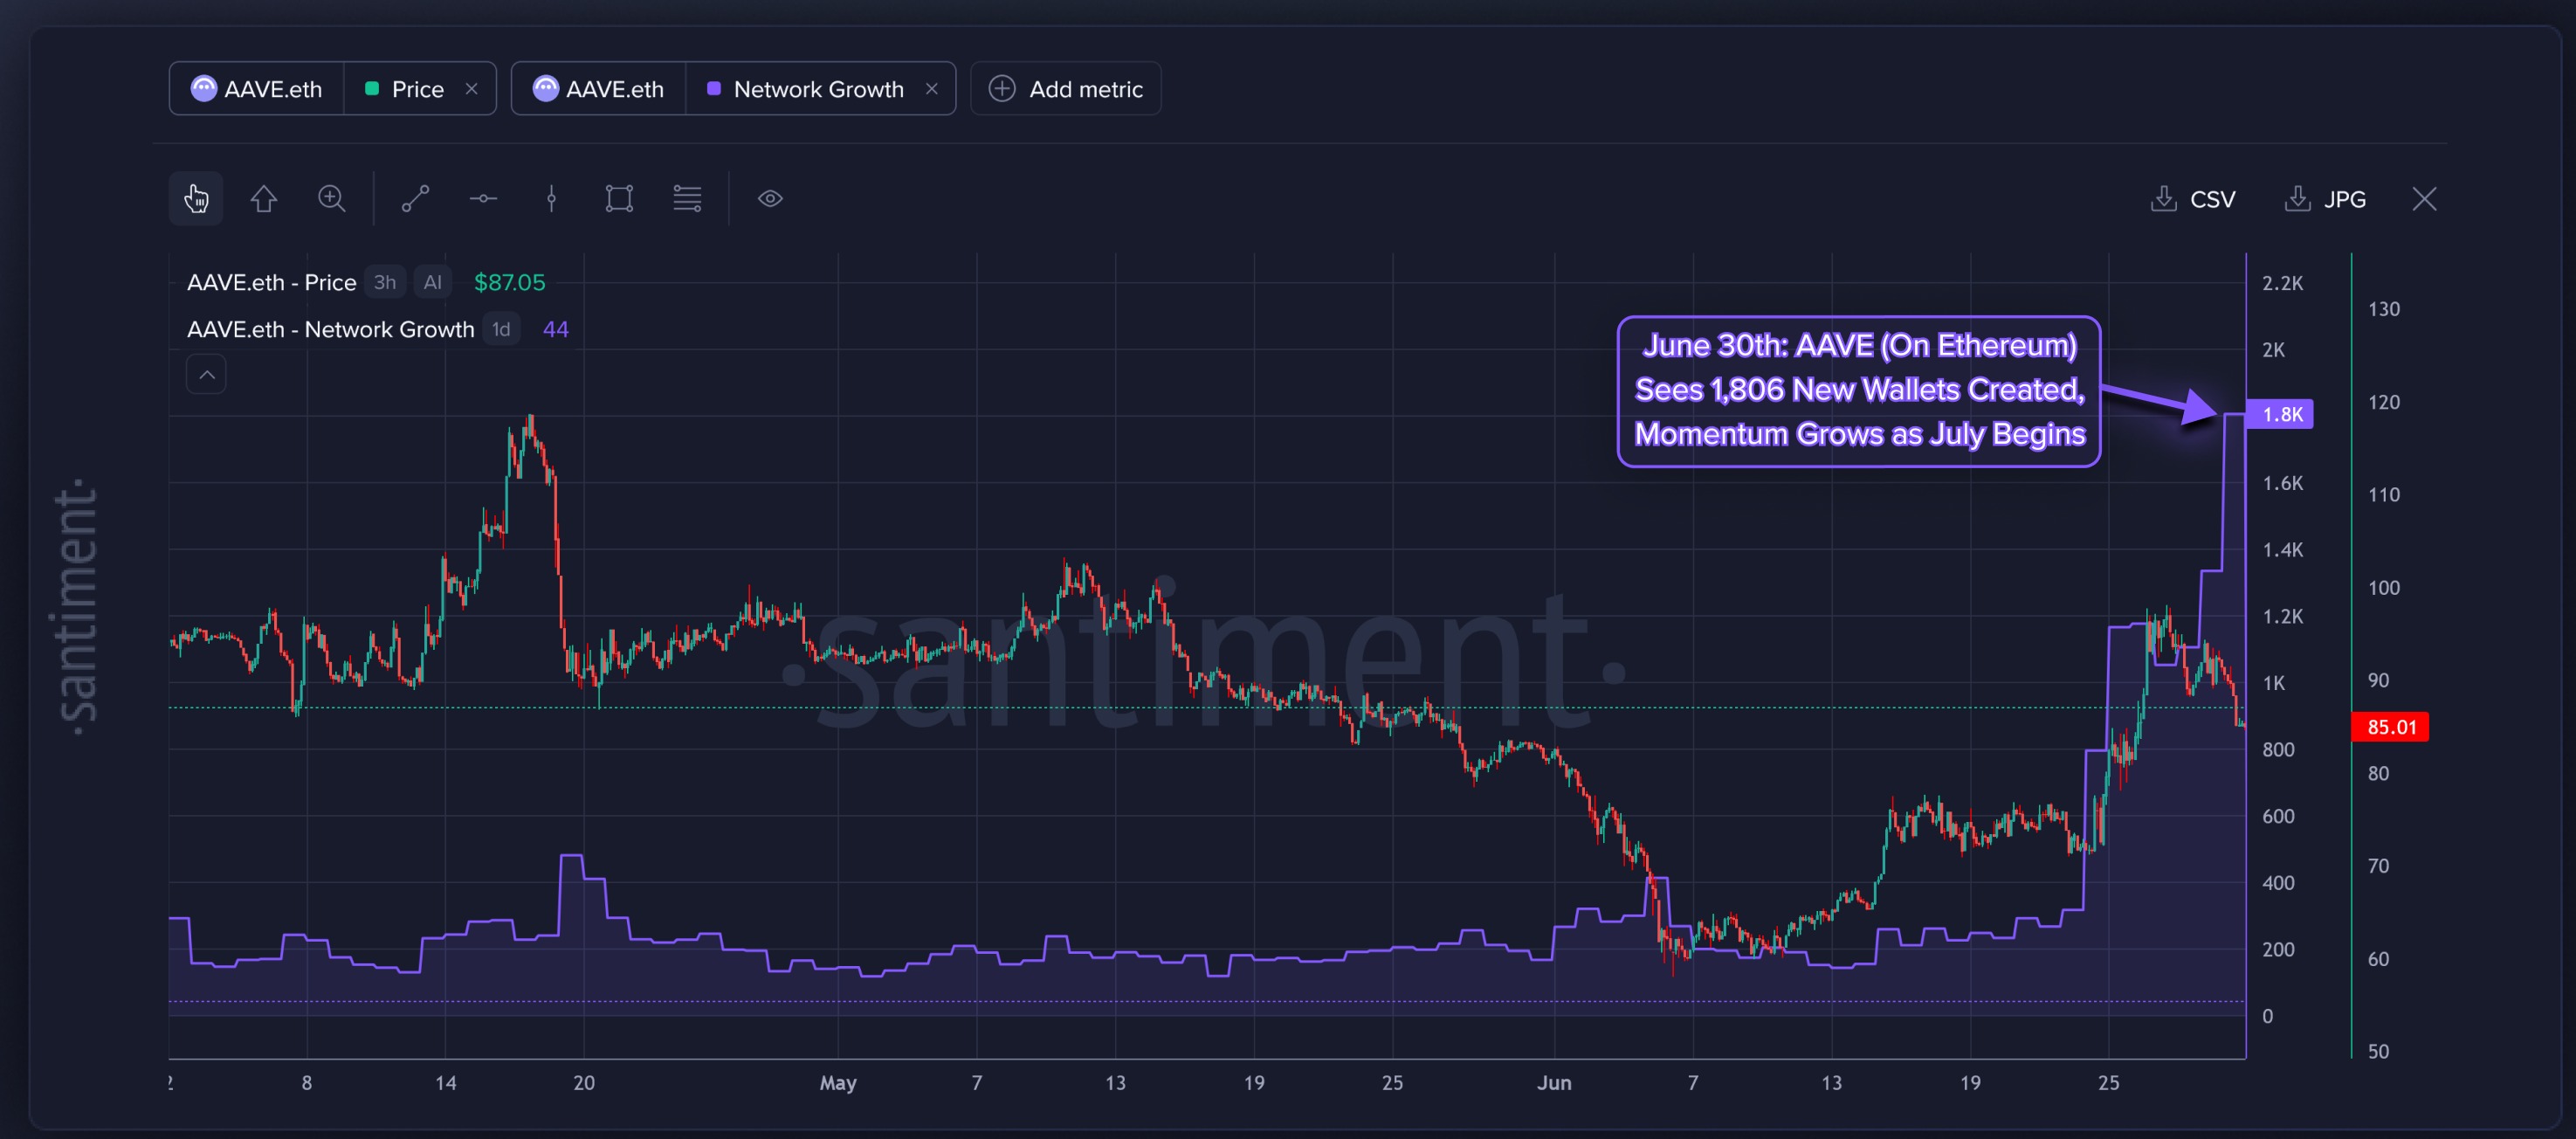The width and height of the screenshot is (2576, 1139).
Task: Click the red 85.01 price axis tag
Action: point(2390,727)
